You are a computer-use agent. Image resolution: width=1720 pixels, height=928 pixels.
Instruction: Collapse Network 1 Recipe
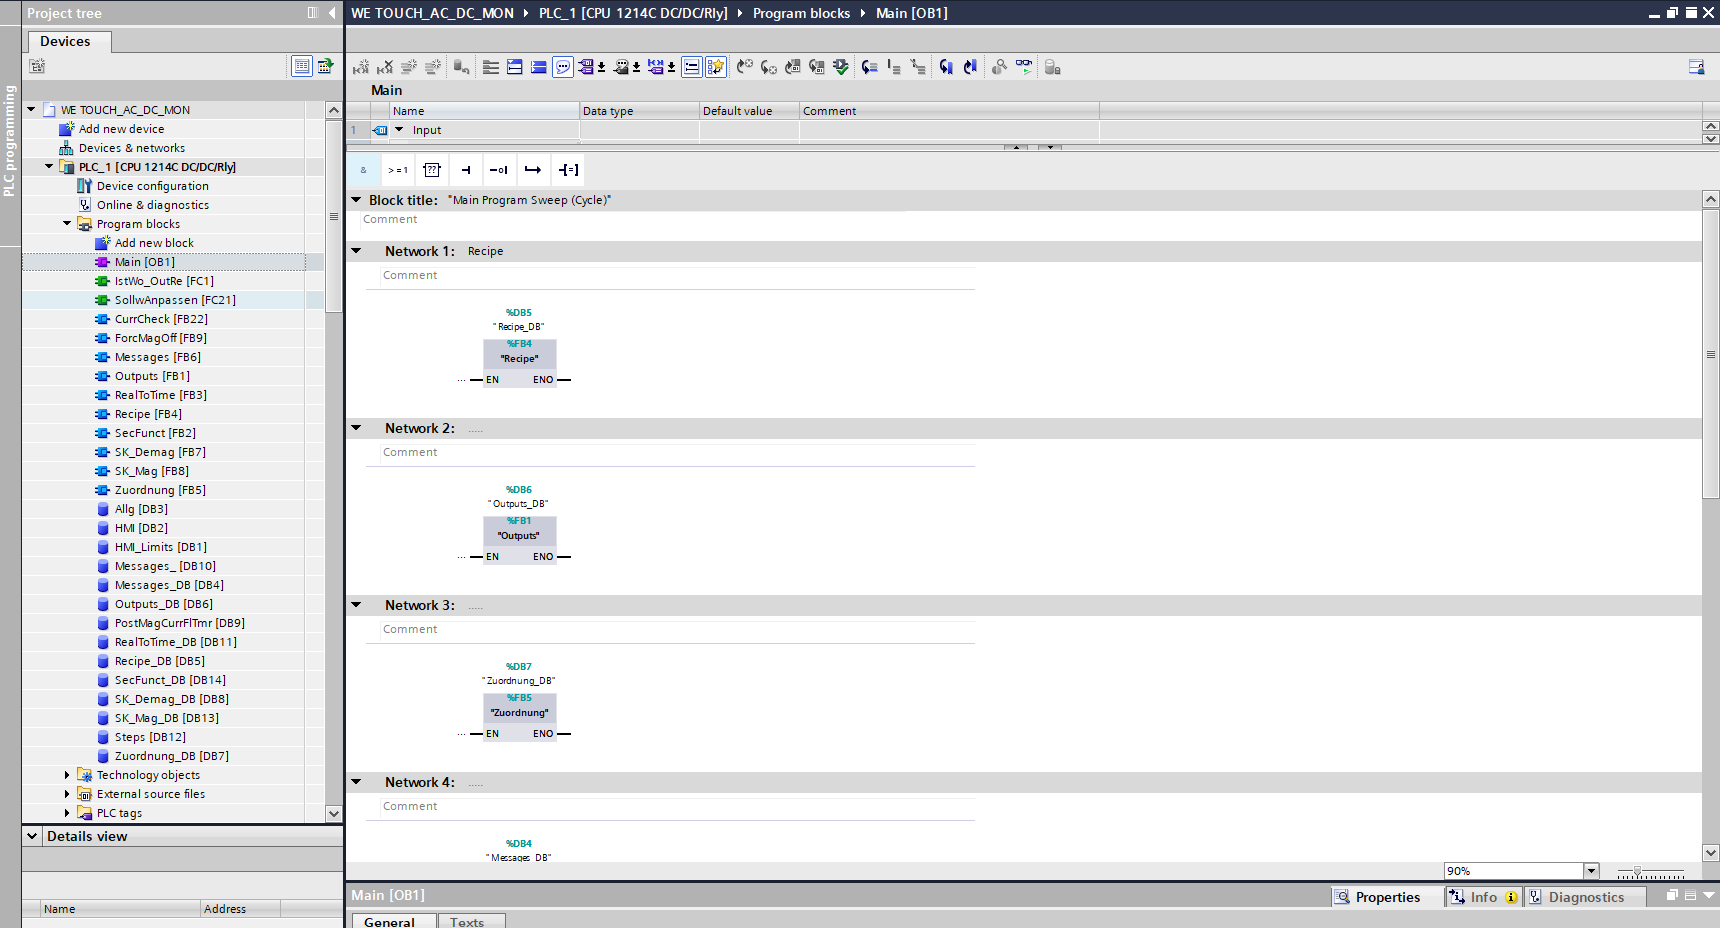pos(356,251)
